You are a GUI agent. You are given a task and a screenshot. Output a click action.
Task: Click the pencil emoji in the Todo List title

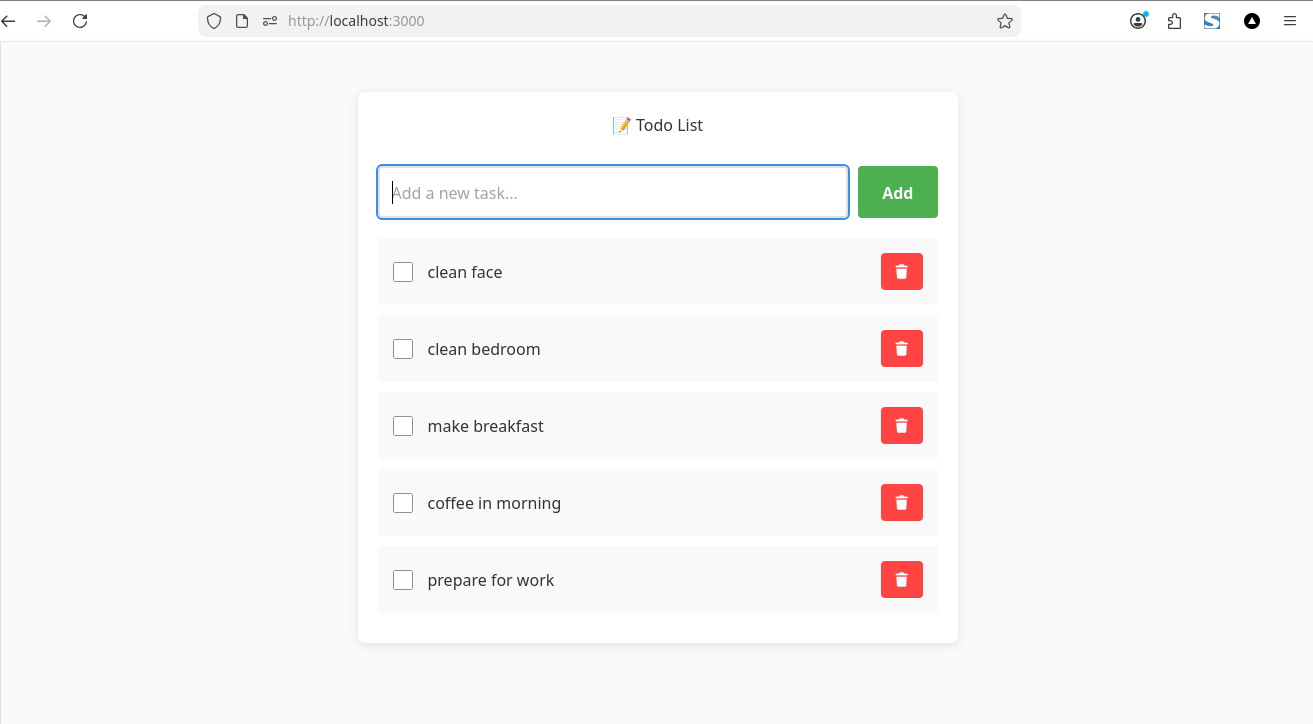coord(621,124)
